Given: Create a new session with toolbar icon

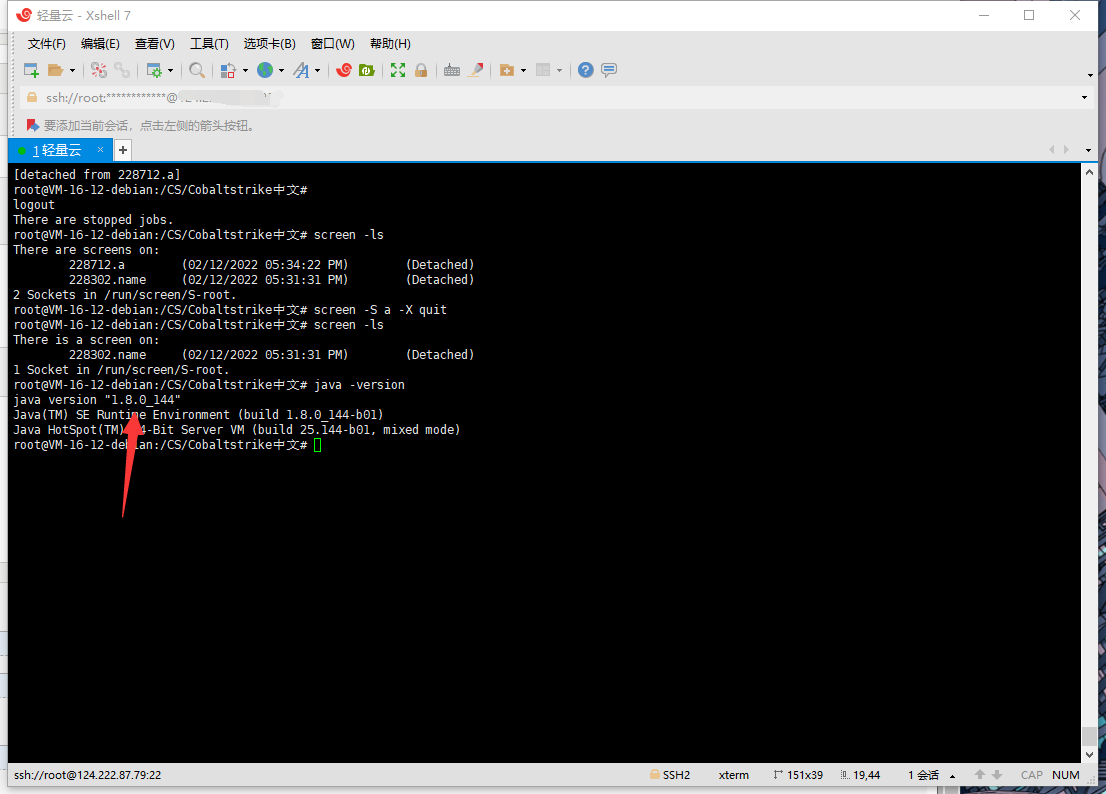Looking at the screenshot, I should point(31,70).
